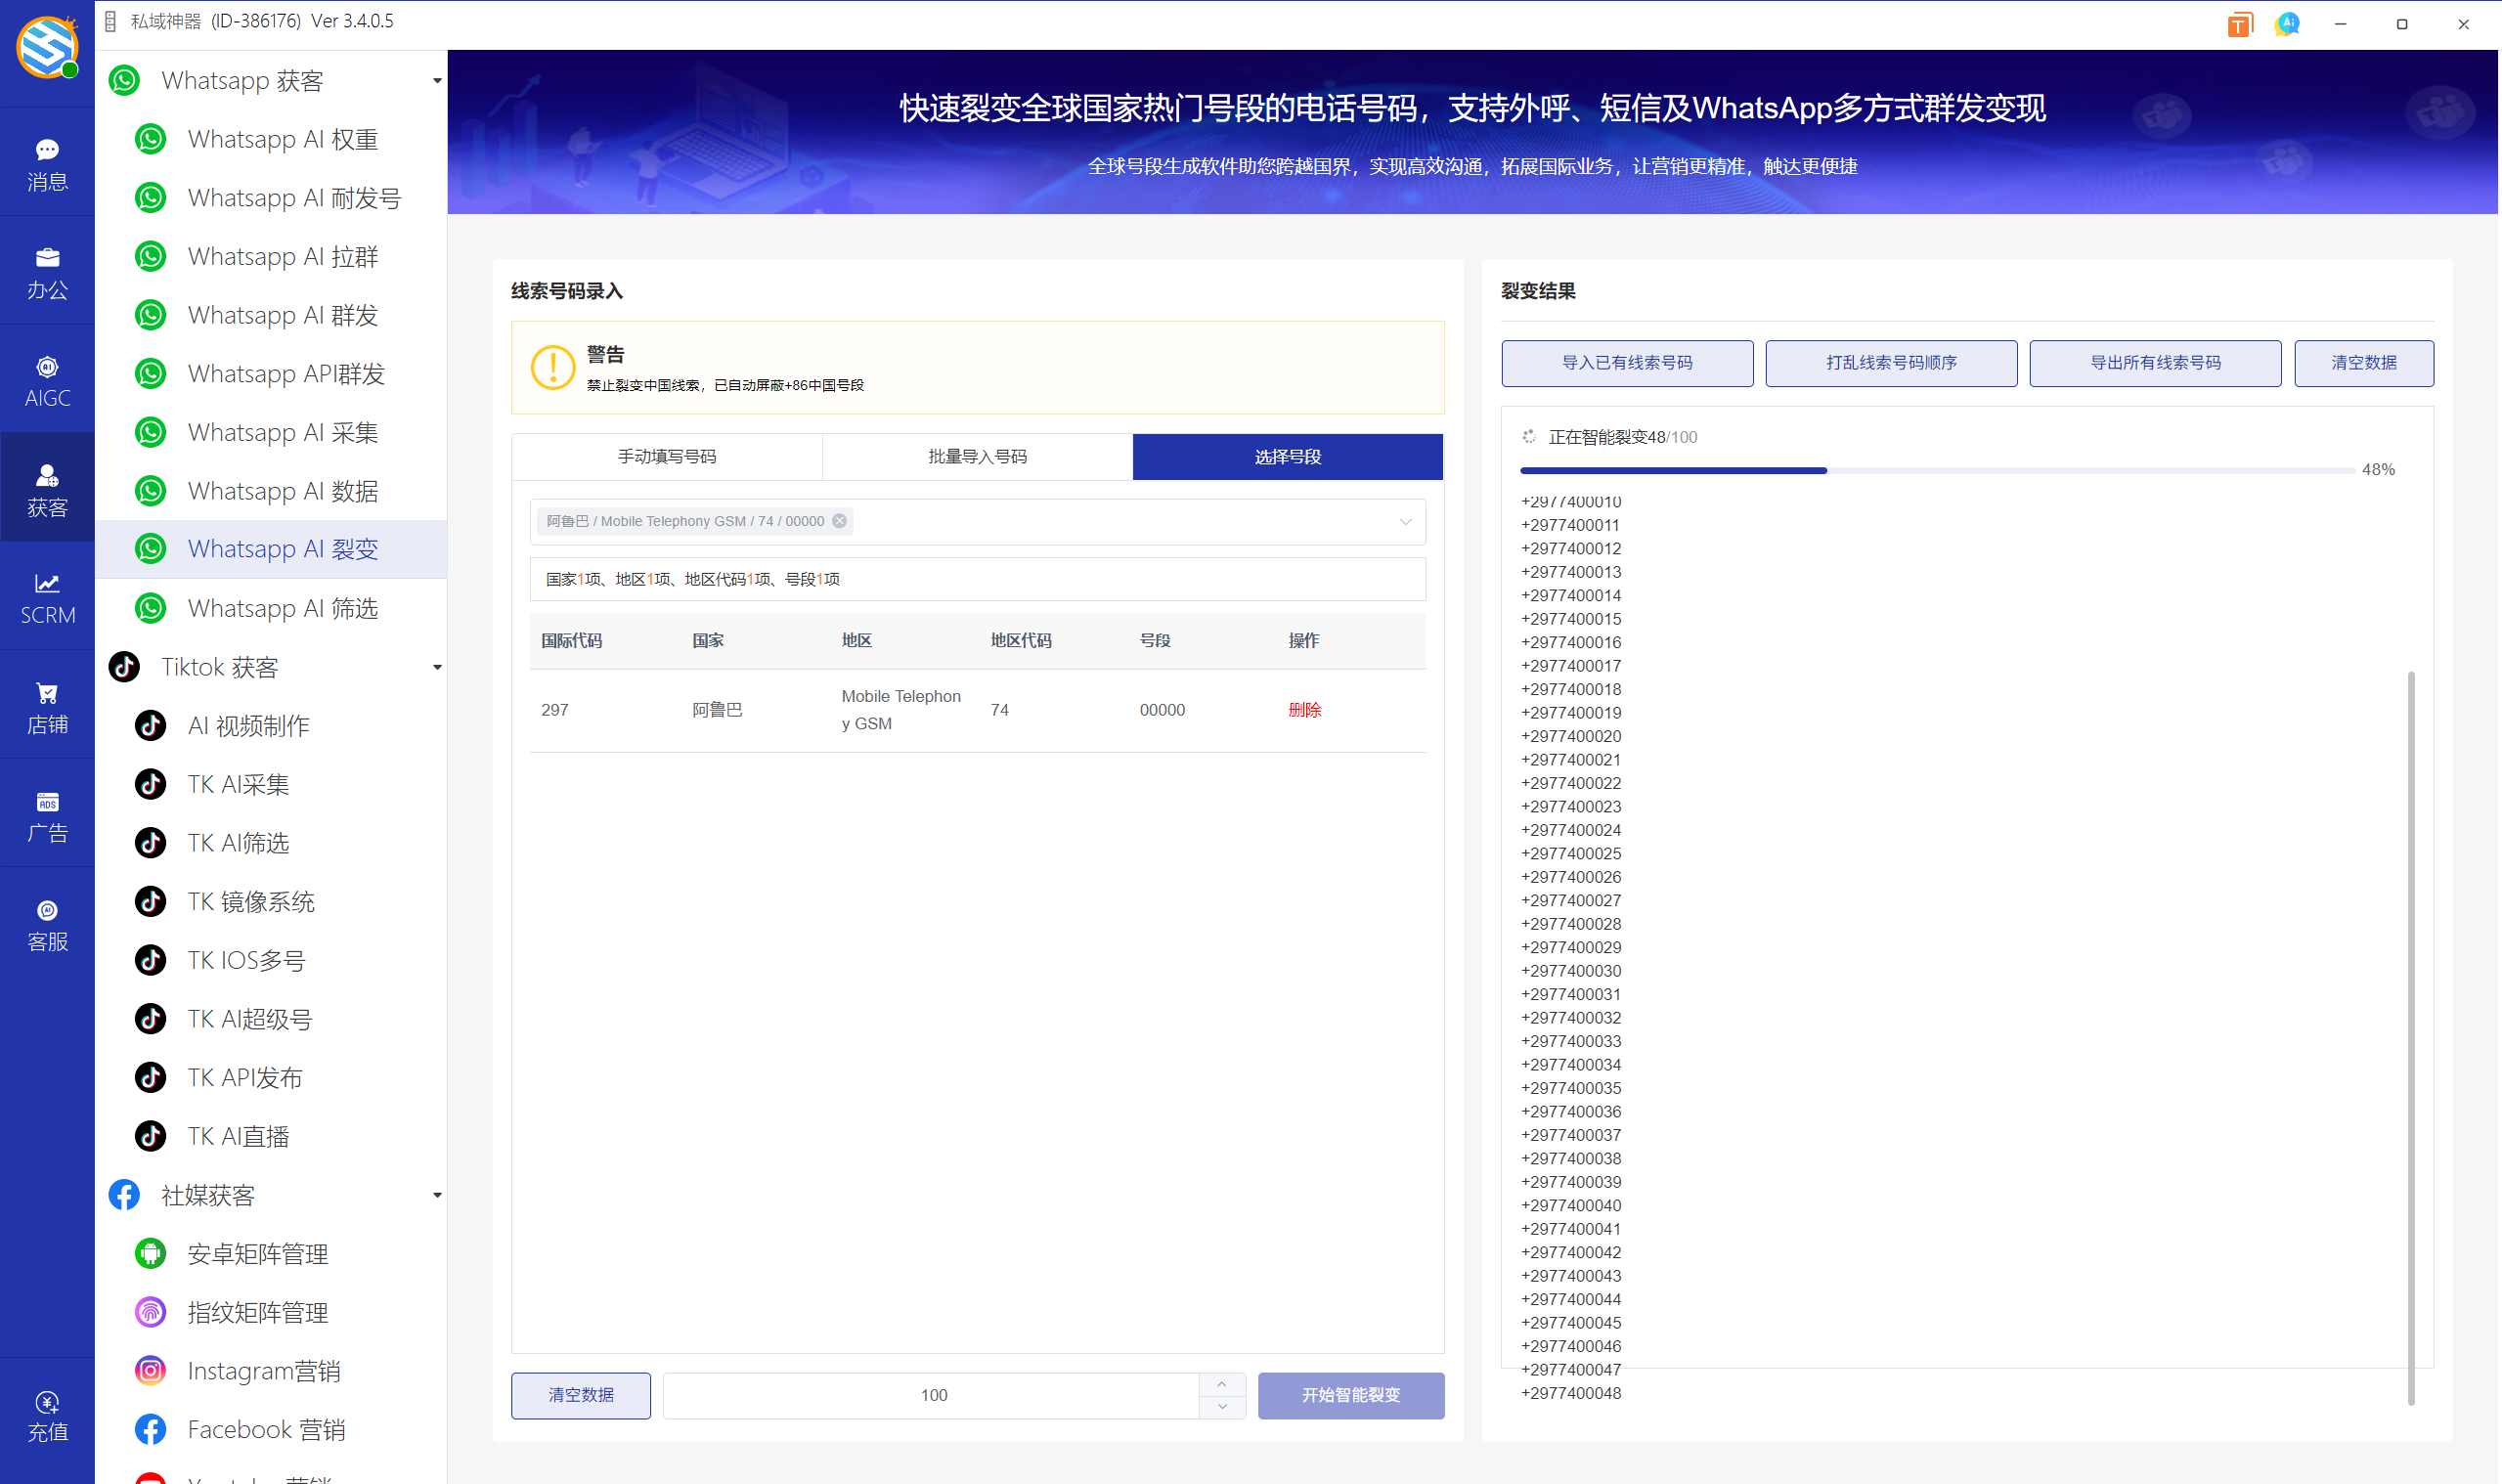Screen dimensions: 2502x1484
Task: Click the orange T icon in the title bar
Action: (2239, 23)
